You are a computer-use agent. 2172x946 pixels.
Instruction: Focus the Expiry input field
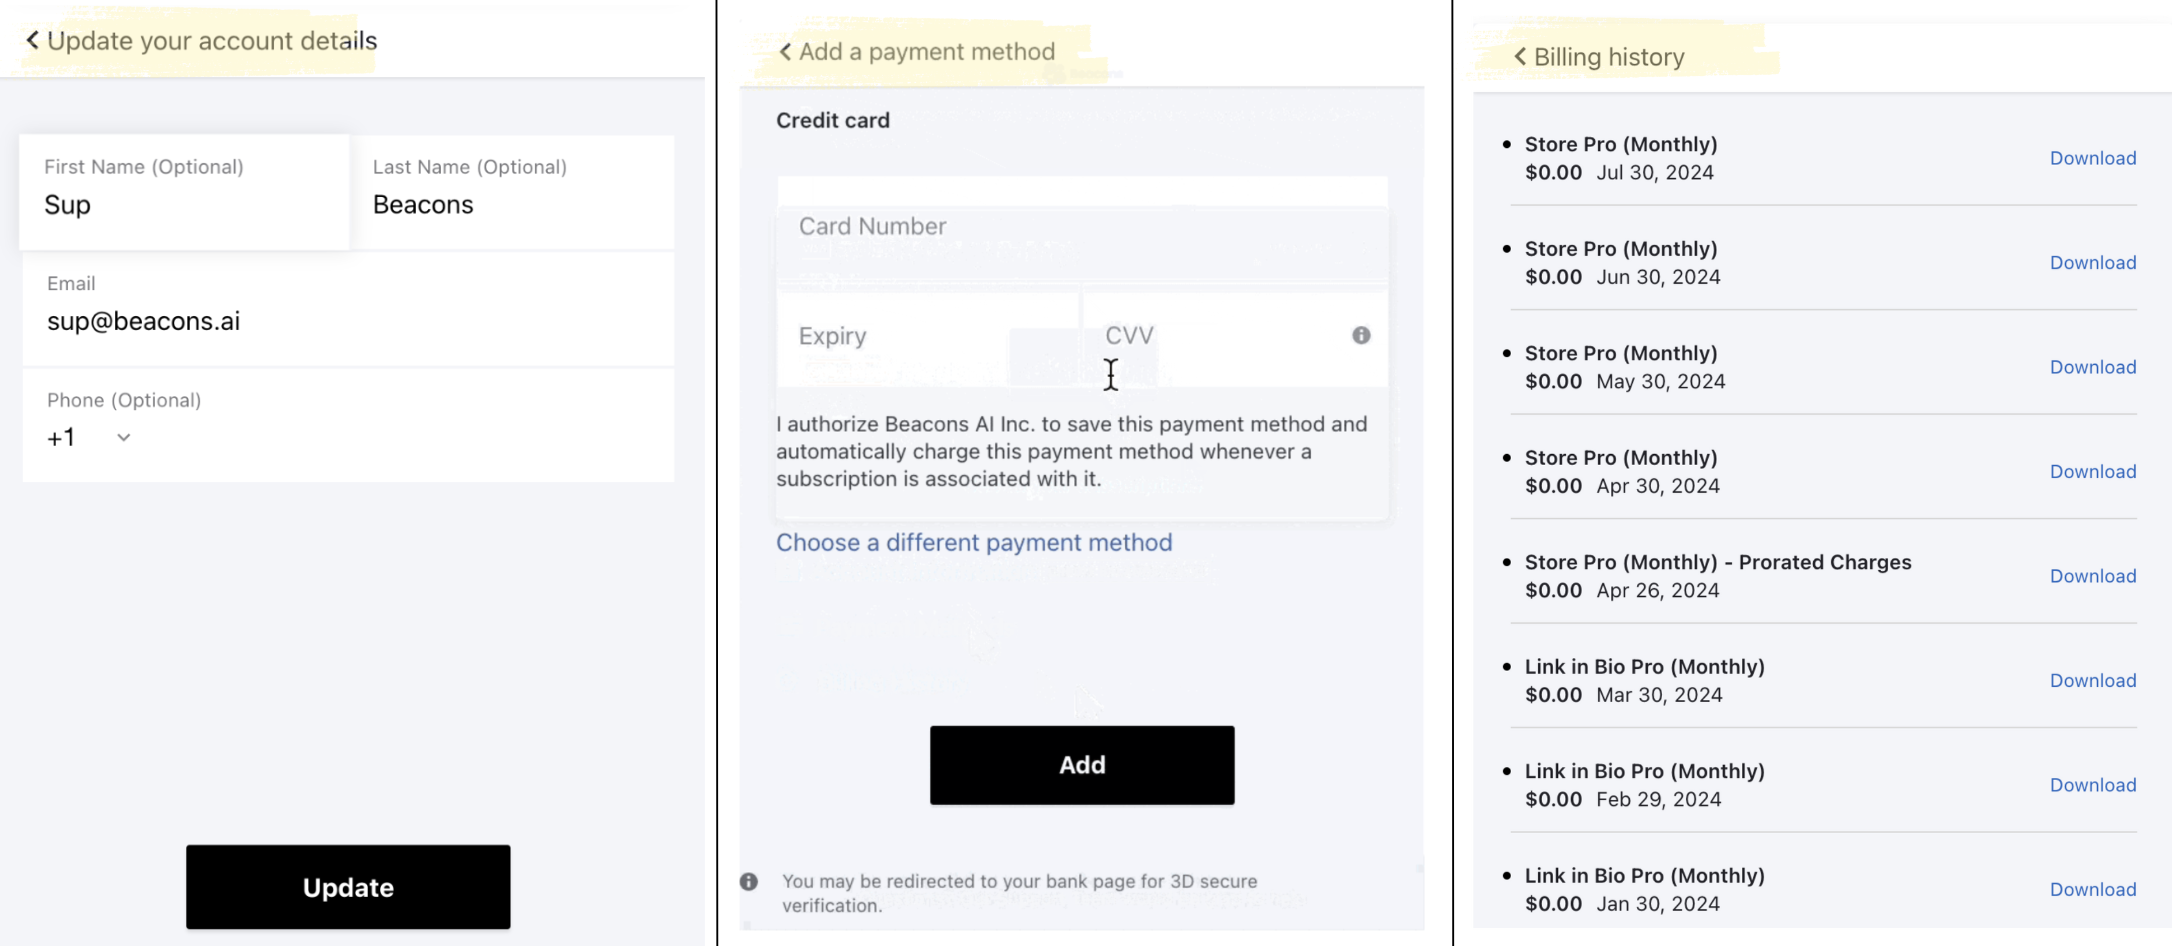tap(928, 337)
